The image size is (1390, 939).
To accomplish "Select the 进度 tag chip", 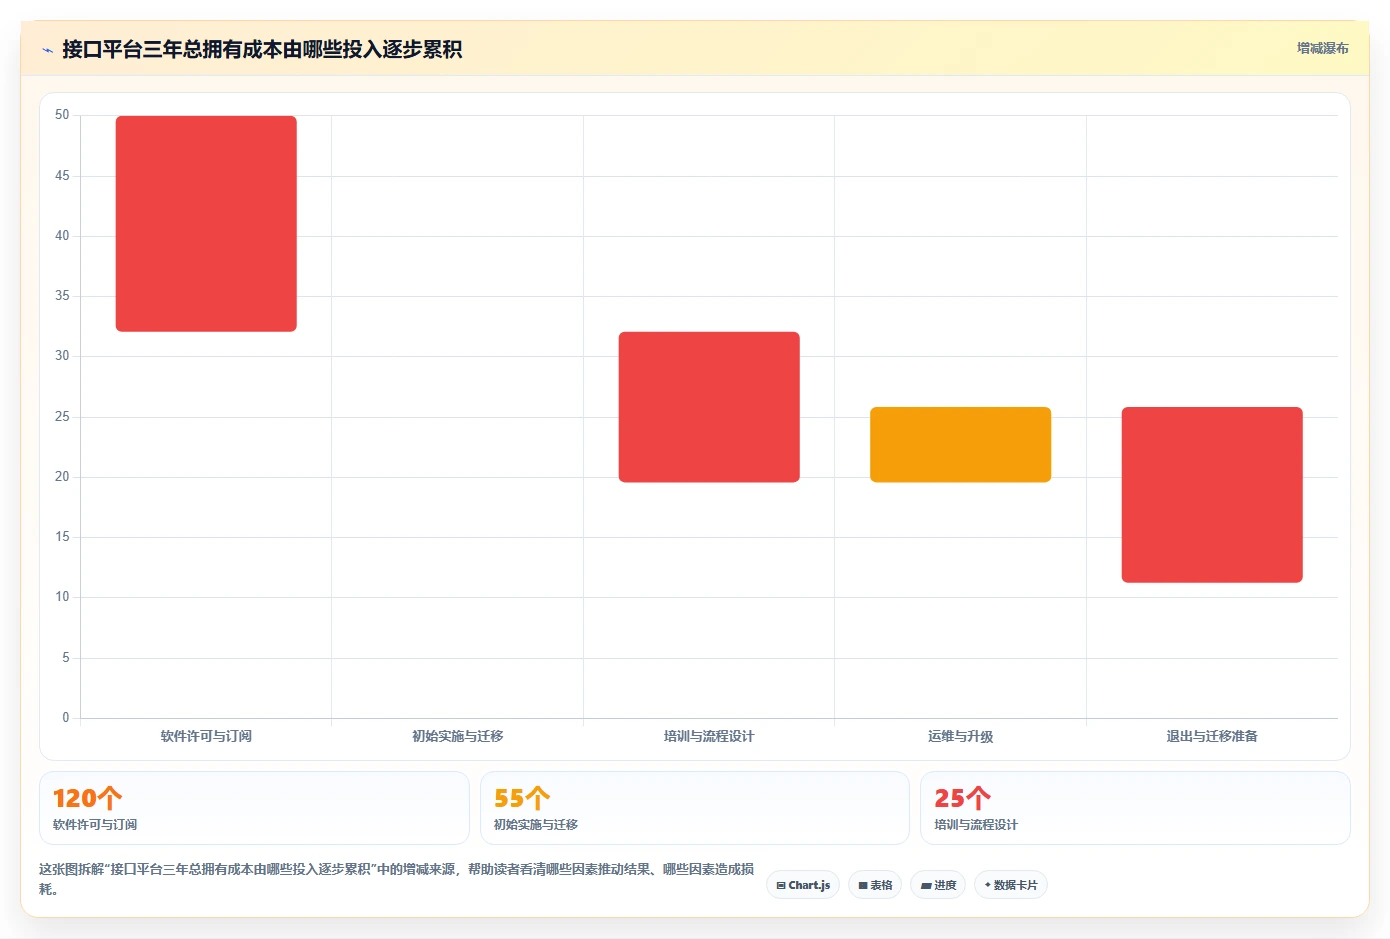I will point(938,885).
